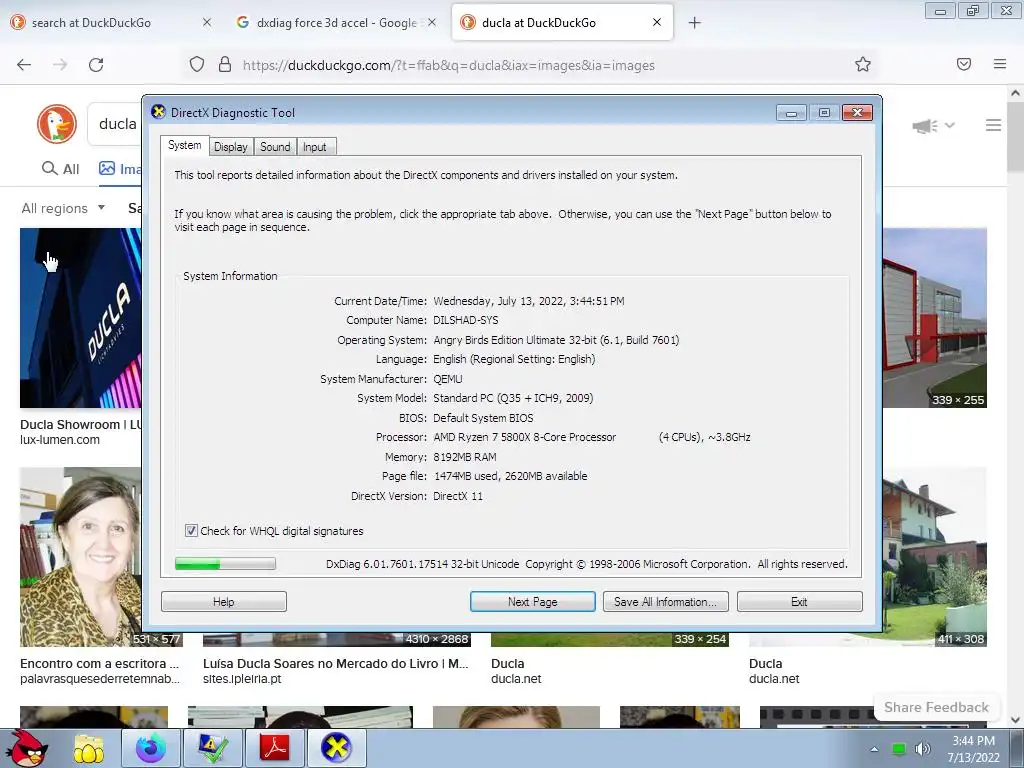Click the Help button in DxDiag
1024x768 pixels.
pyautogui.click(x=223, y=601)
